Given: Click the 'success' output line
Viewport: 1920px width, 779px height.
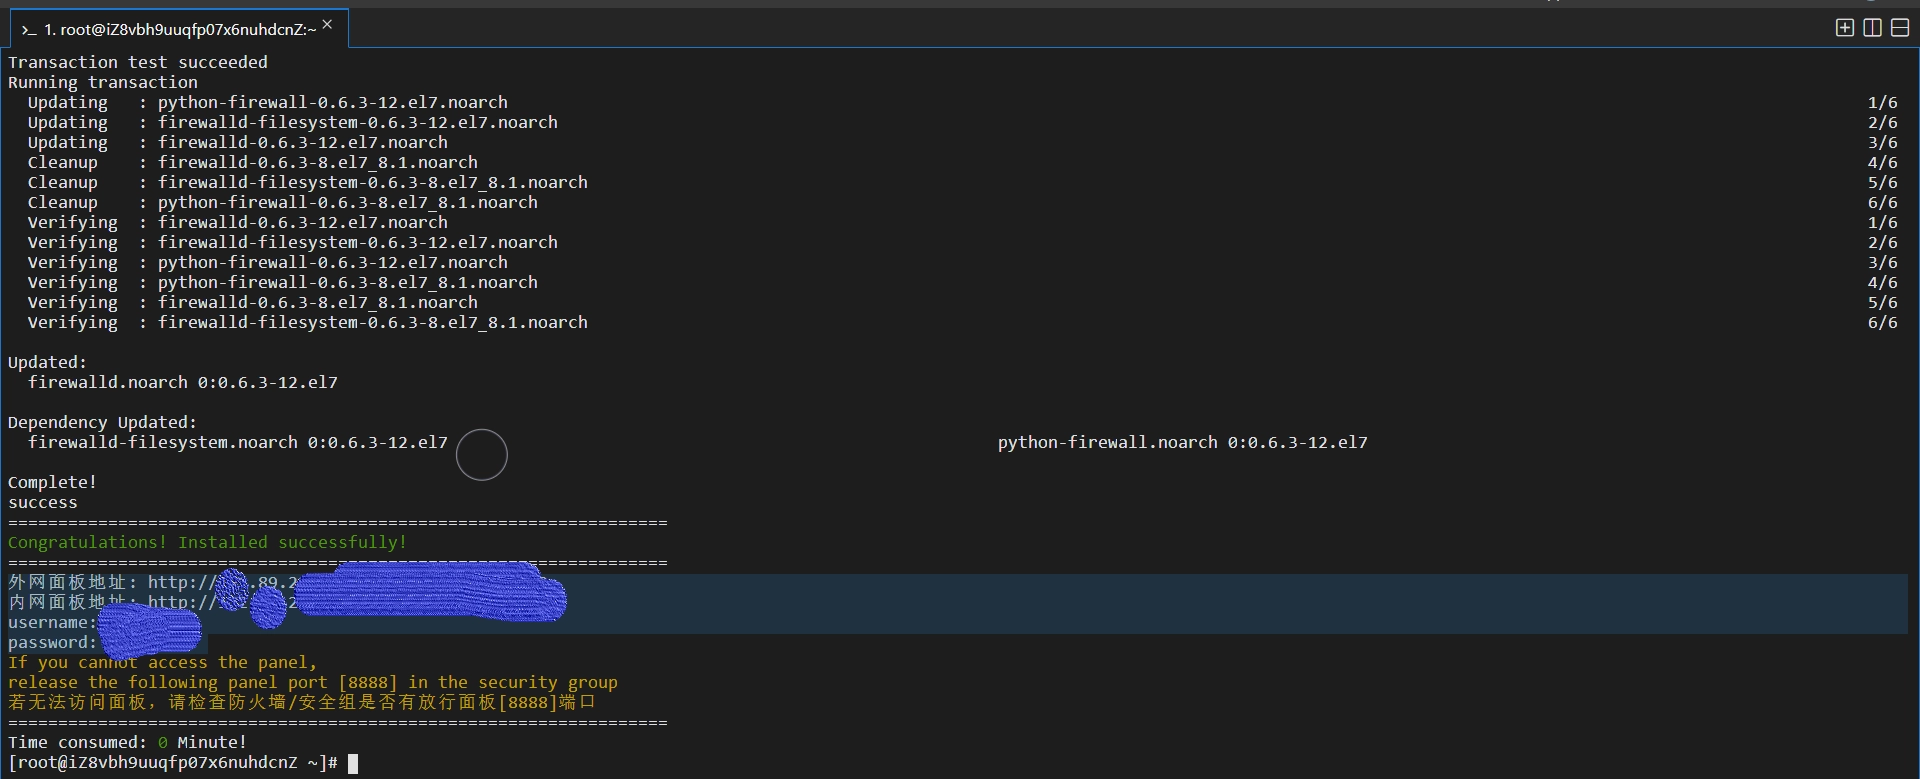Looking at the screenshot, I should (43, 502).
